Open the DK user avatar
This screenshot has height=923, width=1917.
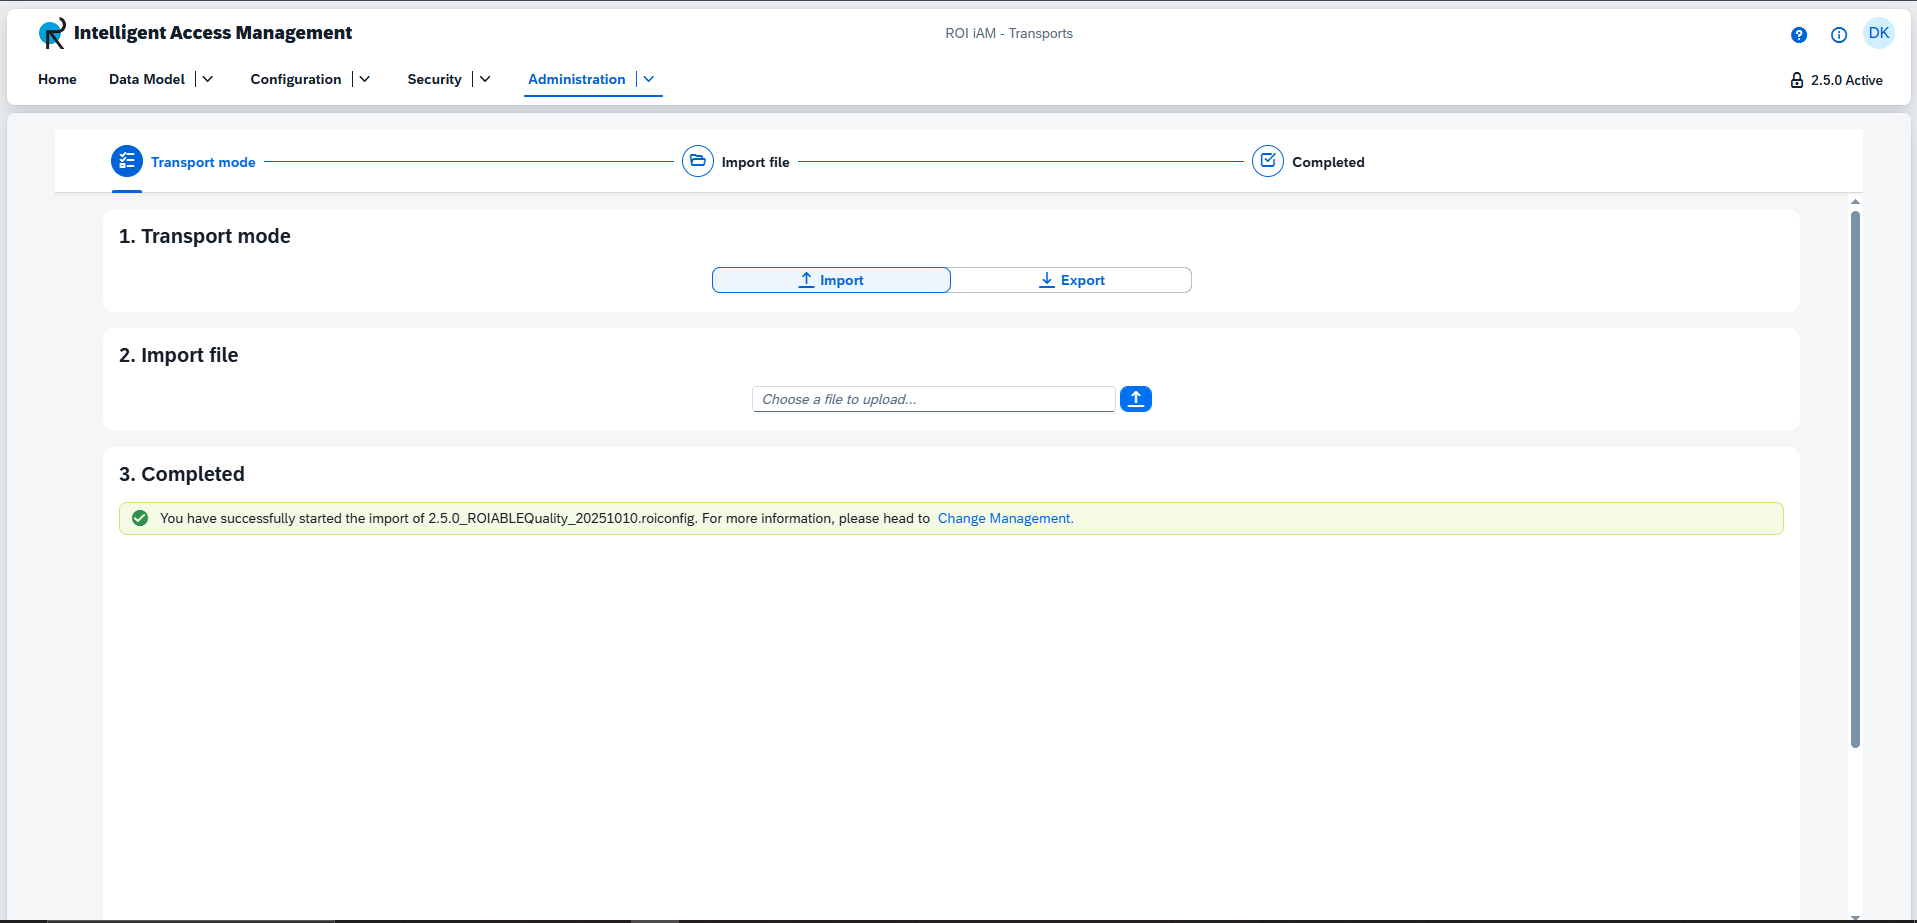click(x=1879, y=33)
